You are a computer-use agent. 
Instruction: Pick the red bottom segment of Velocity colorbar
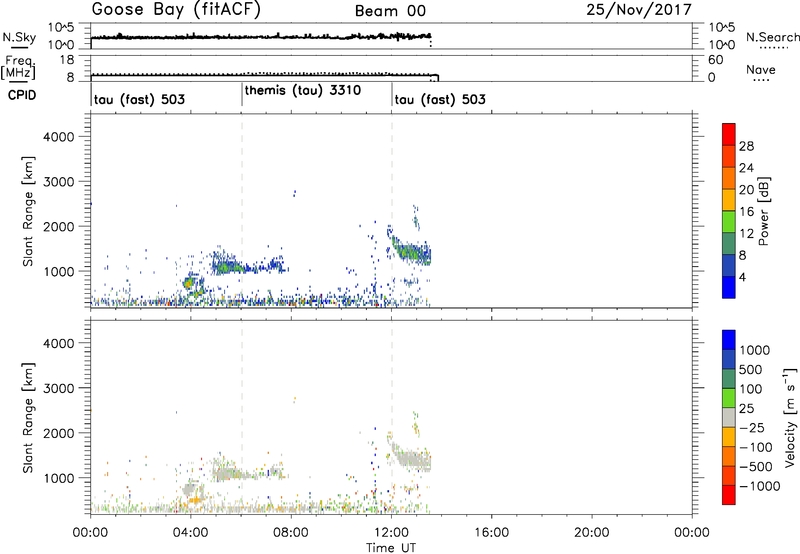729,495
